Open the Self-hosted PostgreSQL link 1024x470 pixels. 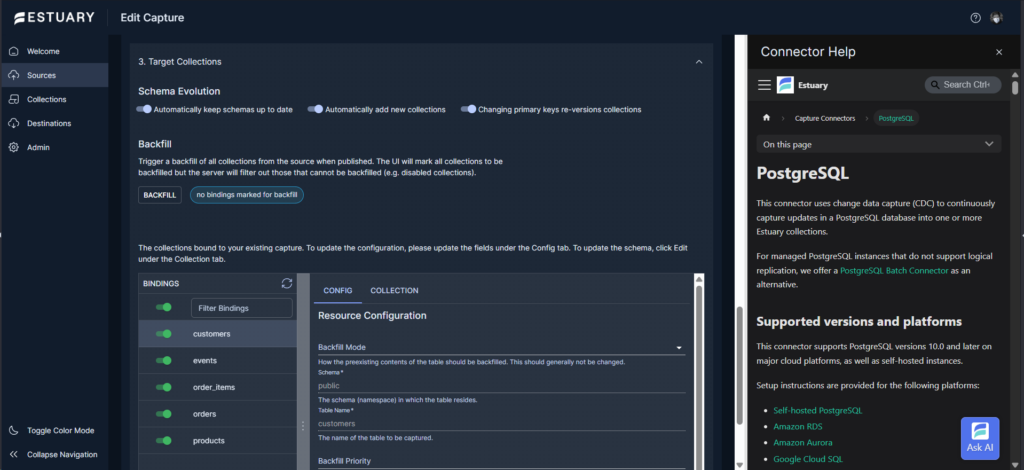[818, 411]
